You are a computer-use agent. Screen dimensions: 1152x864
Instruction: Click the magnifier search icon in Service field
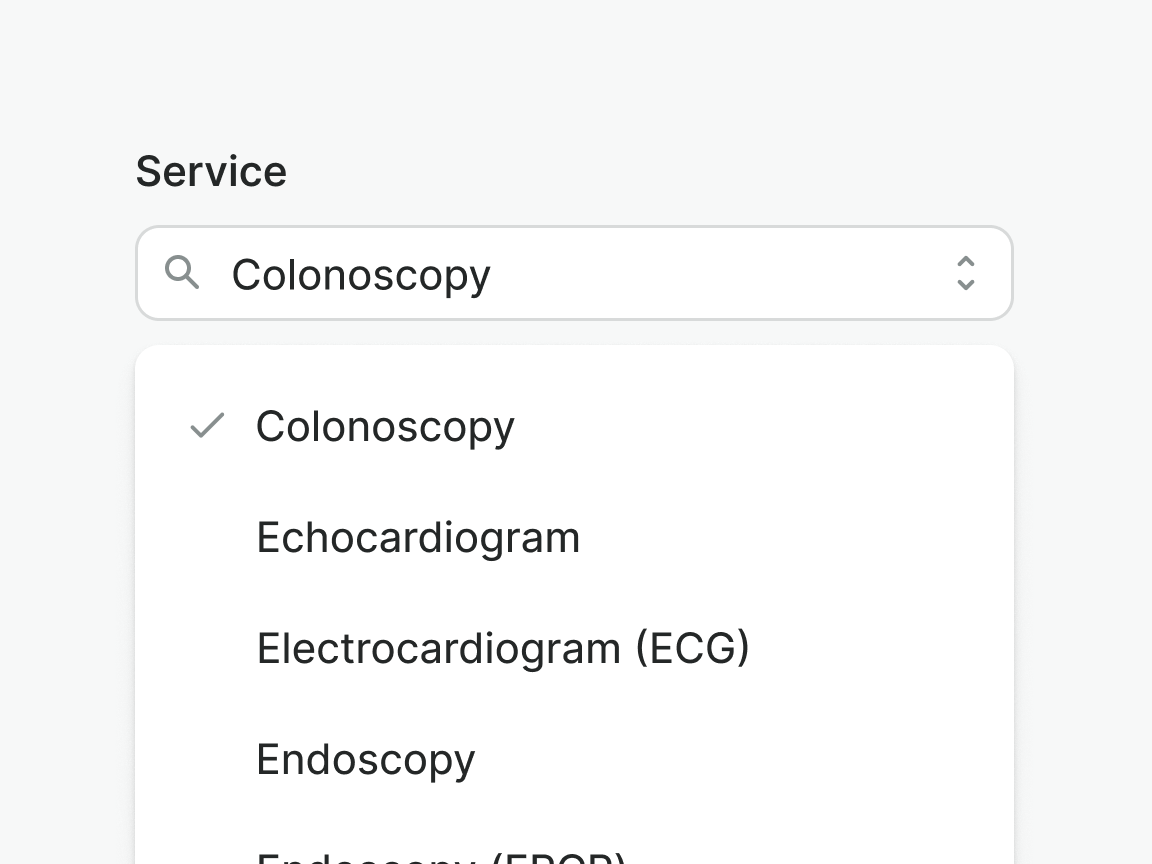(x=182, y=272)
